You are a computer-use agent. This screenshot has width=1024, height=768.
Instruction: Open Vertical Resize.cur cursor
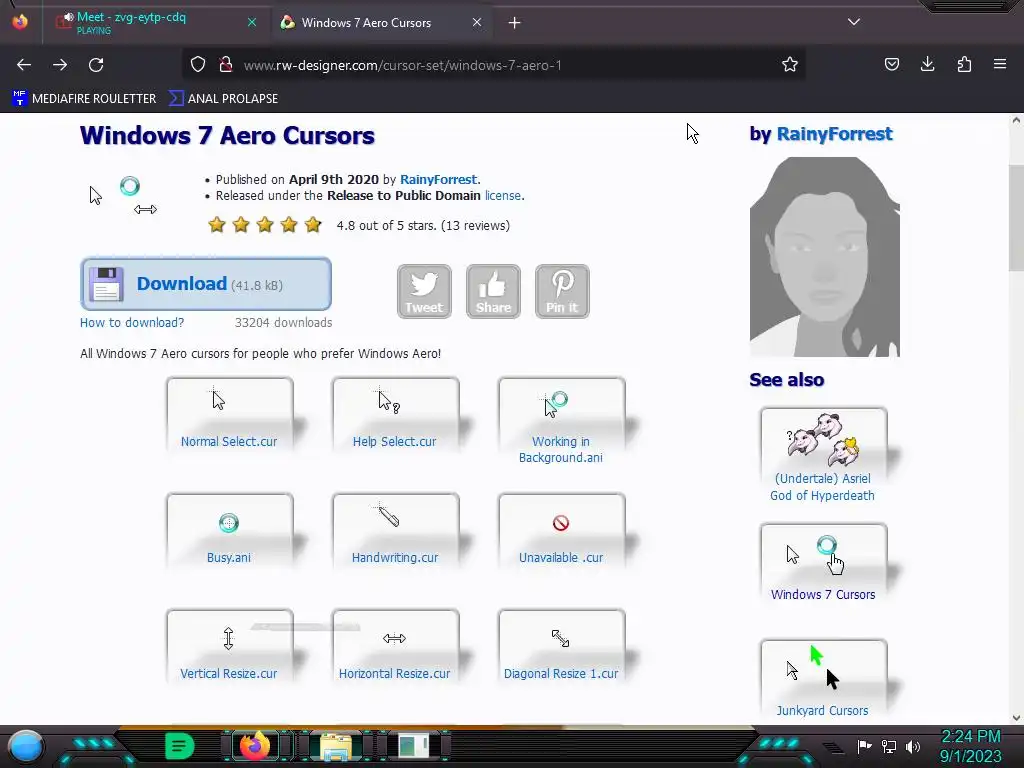click(229, 647)
